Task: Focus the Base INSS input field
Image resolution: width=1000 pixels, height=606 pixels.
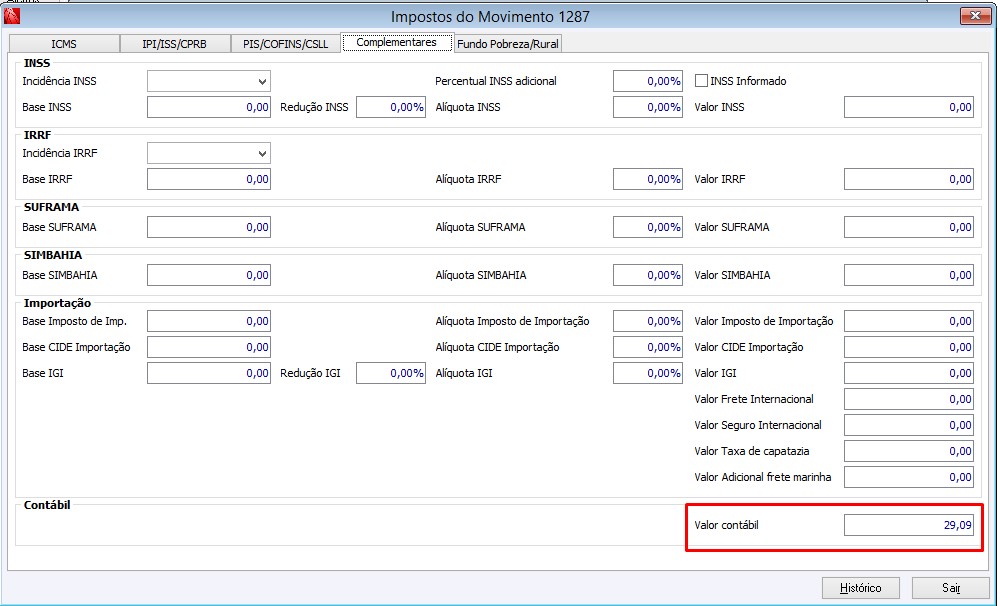Action: (x=209, y=108)
